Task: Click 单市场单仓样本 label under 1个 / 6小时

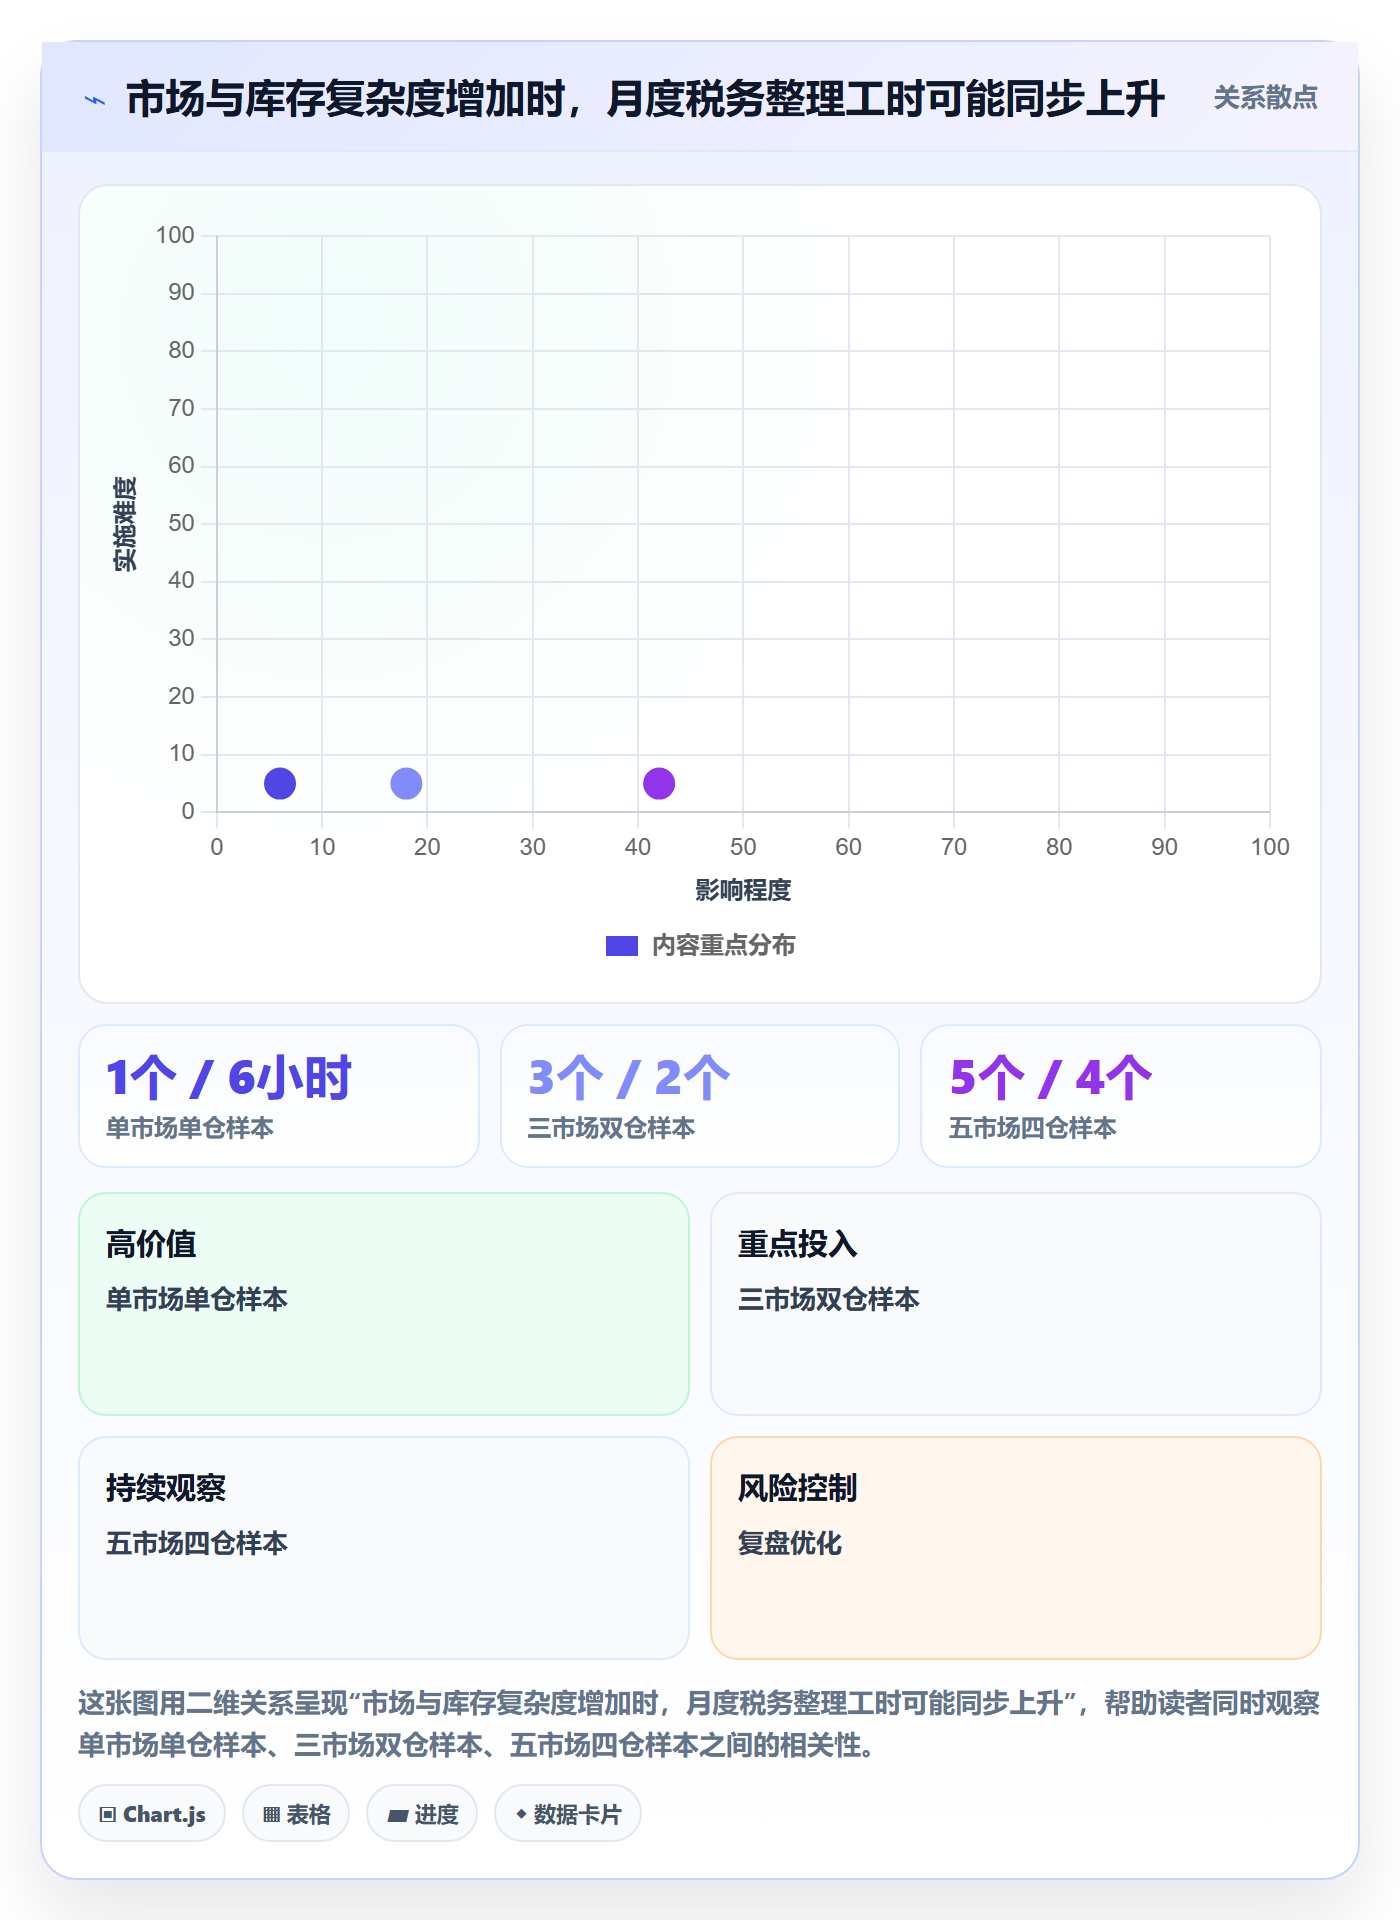Action: coord(190,1128)
